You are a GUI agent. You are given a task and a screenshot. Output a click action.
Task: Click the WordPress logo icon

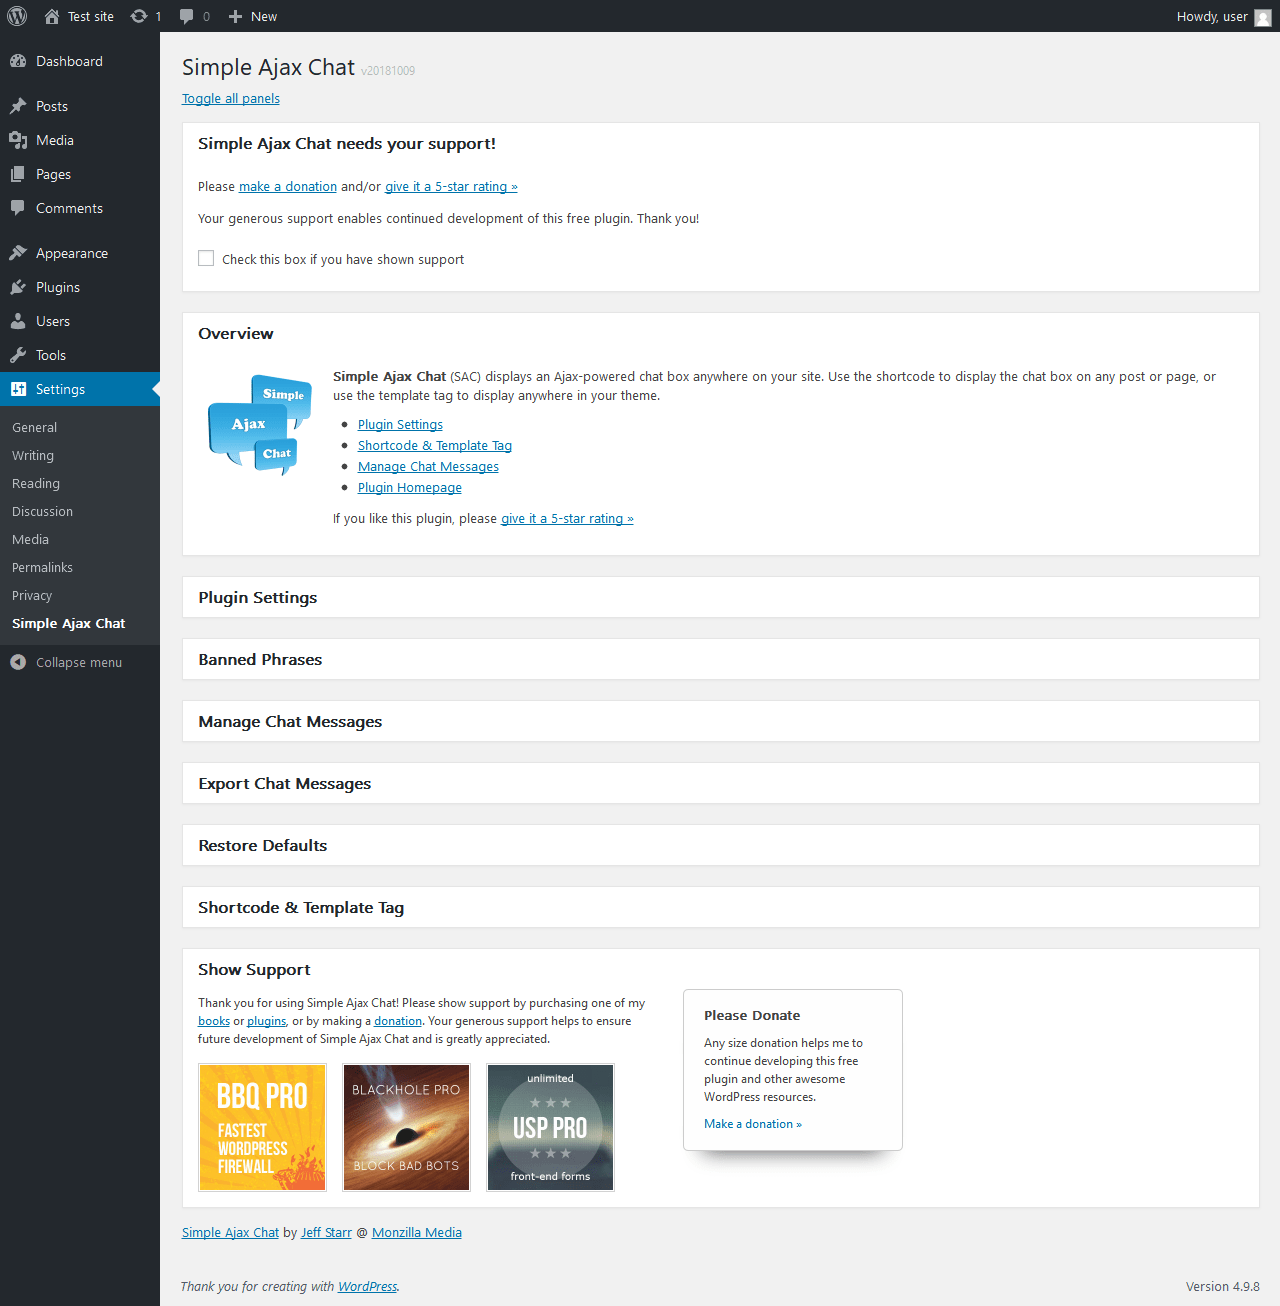17,16
